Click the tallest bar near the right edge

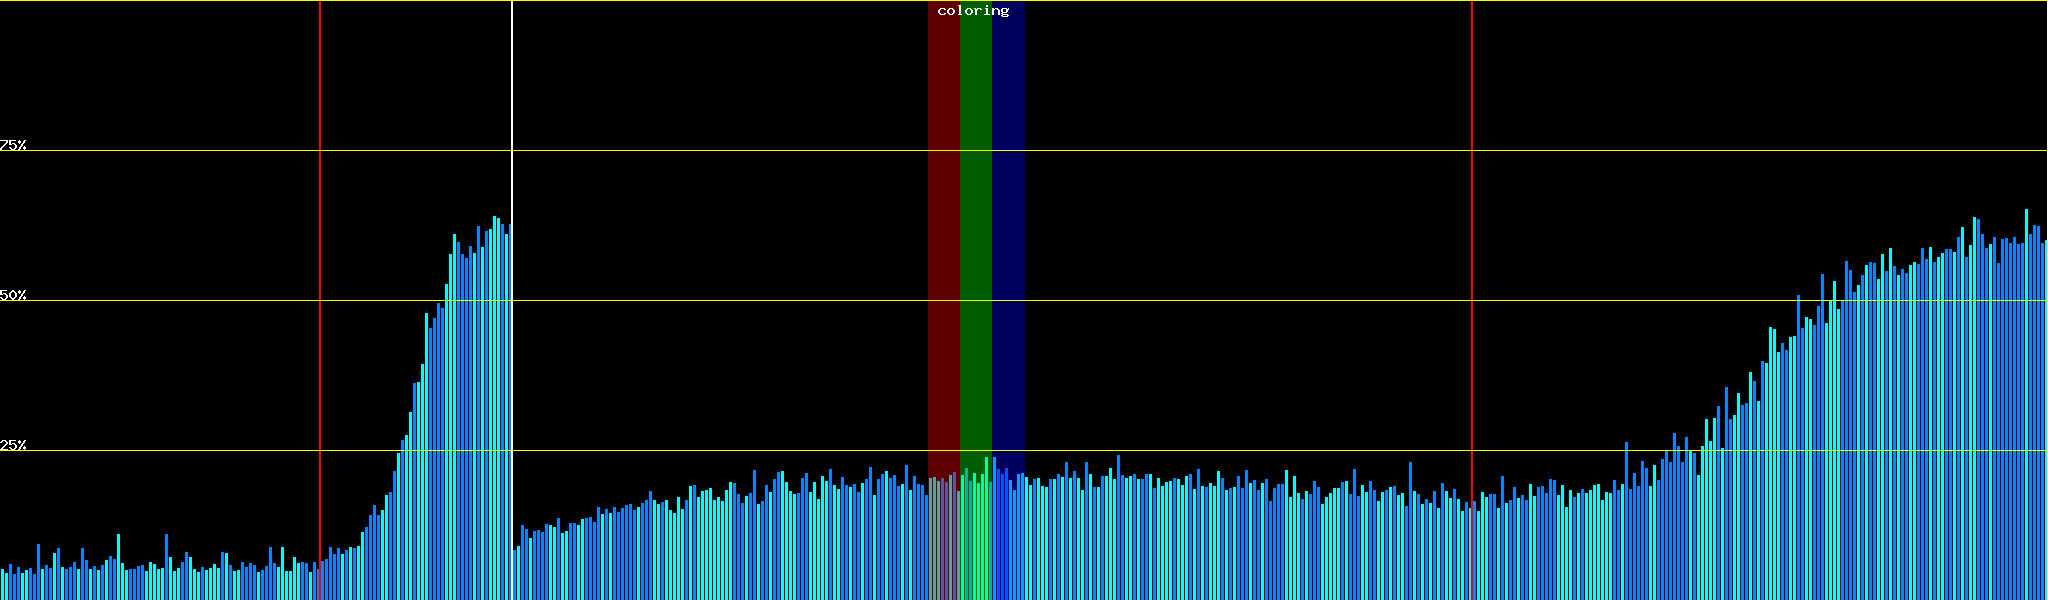(2026, 400)
